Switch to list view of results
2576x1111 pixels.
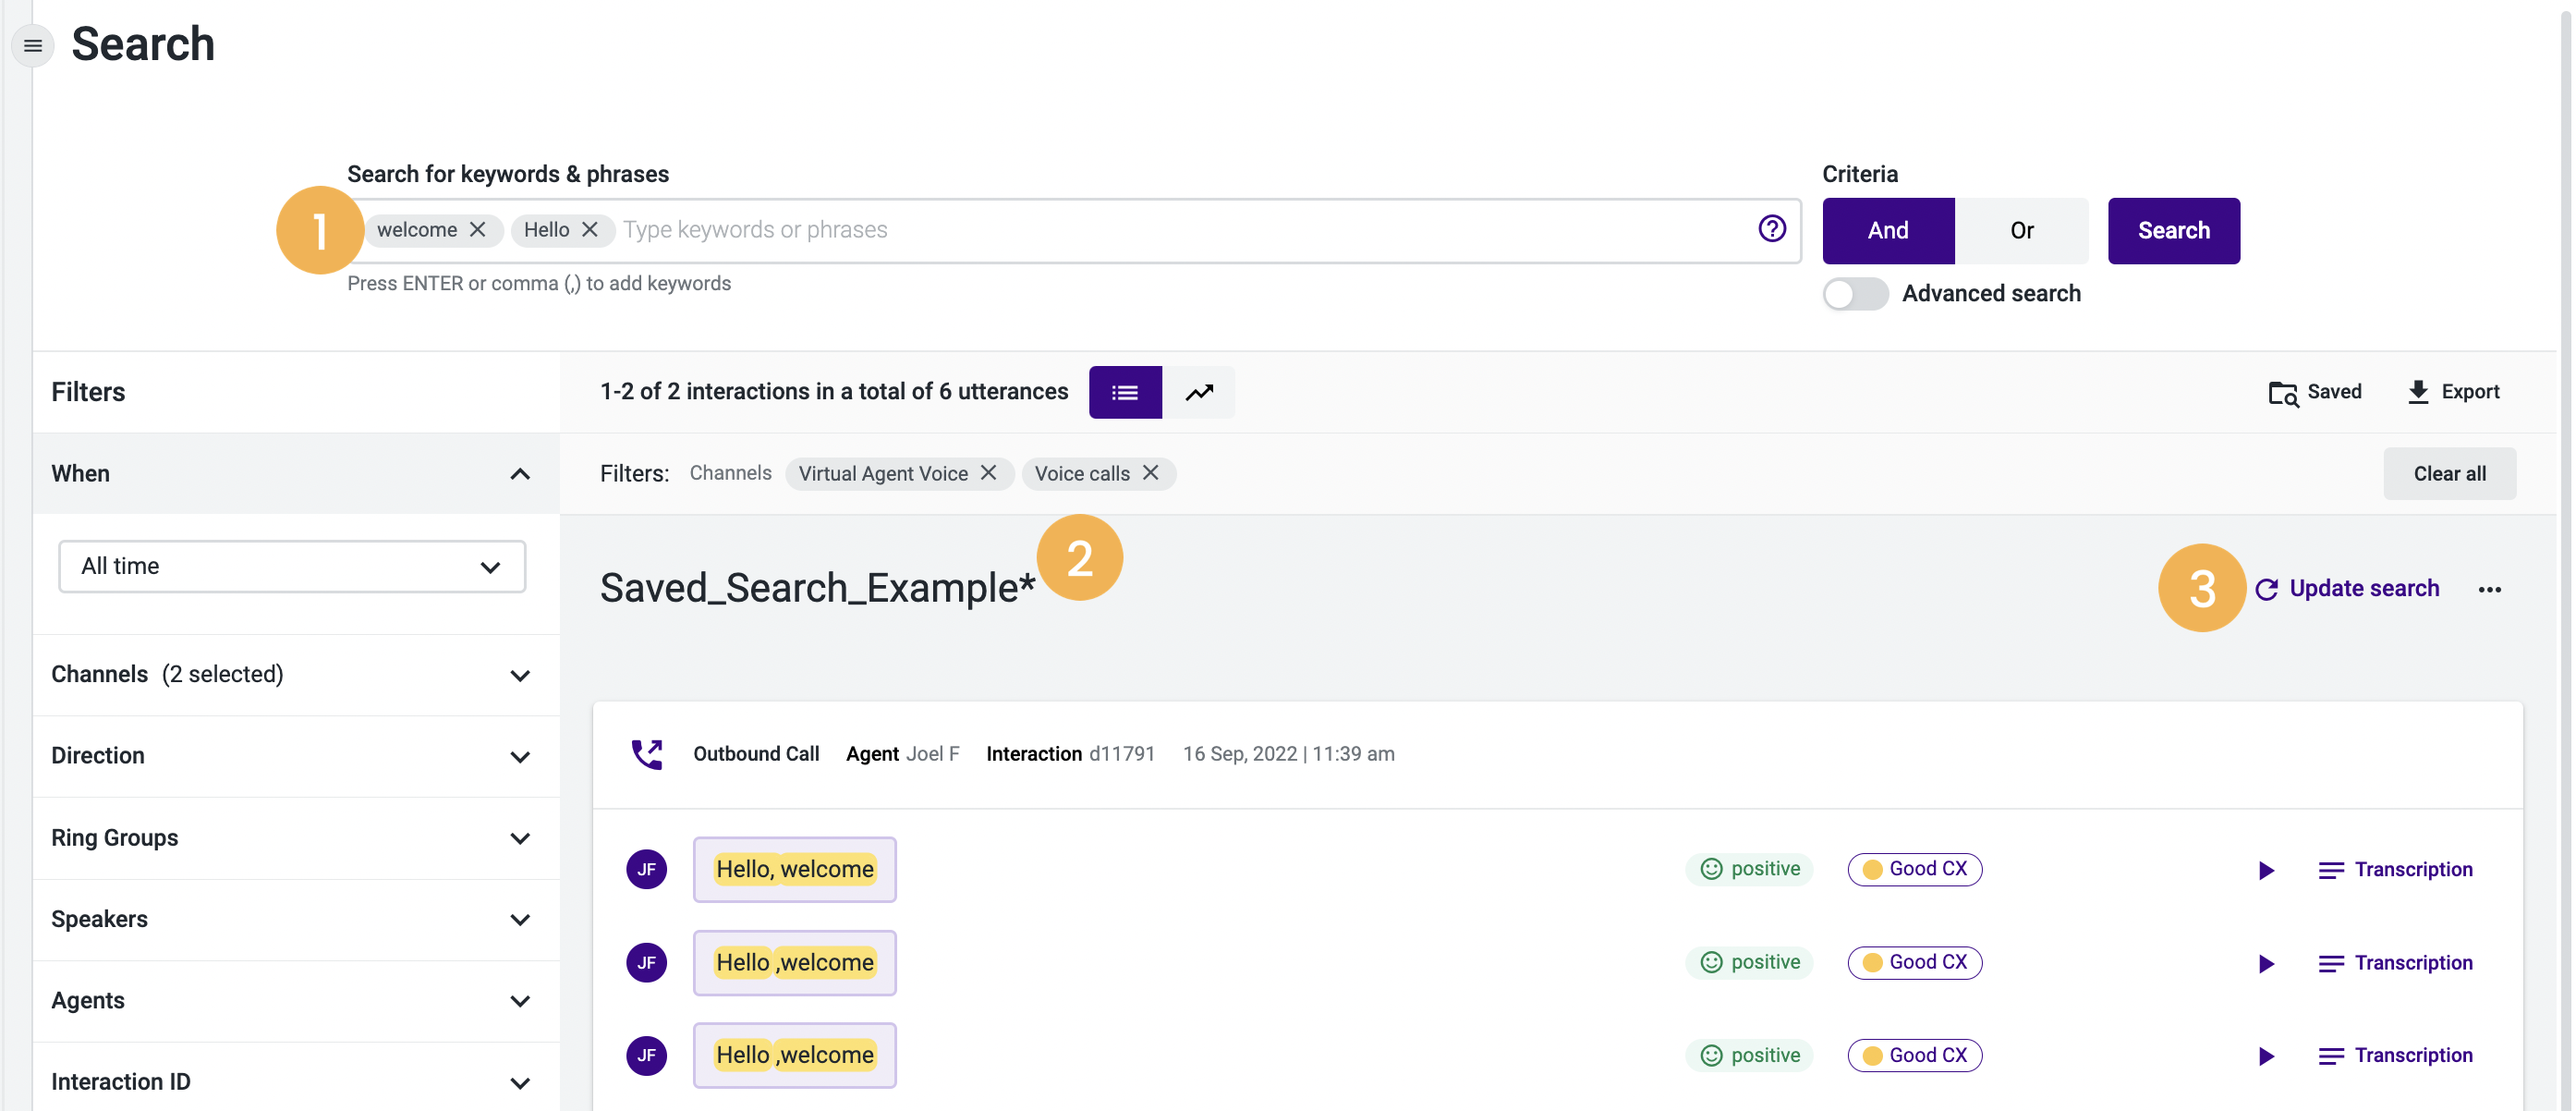(1125, 391)
